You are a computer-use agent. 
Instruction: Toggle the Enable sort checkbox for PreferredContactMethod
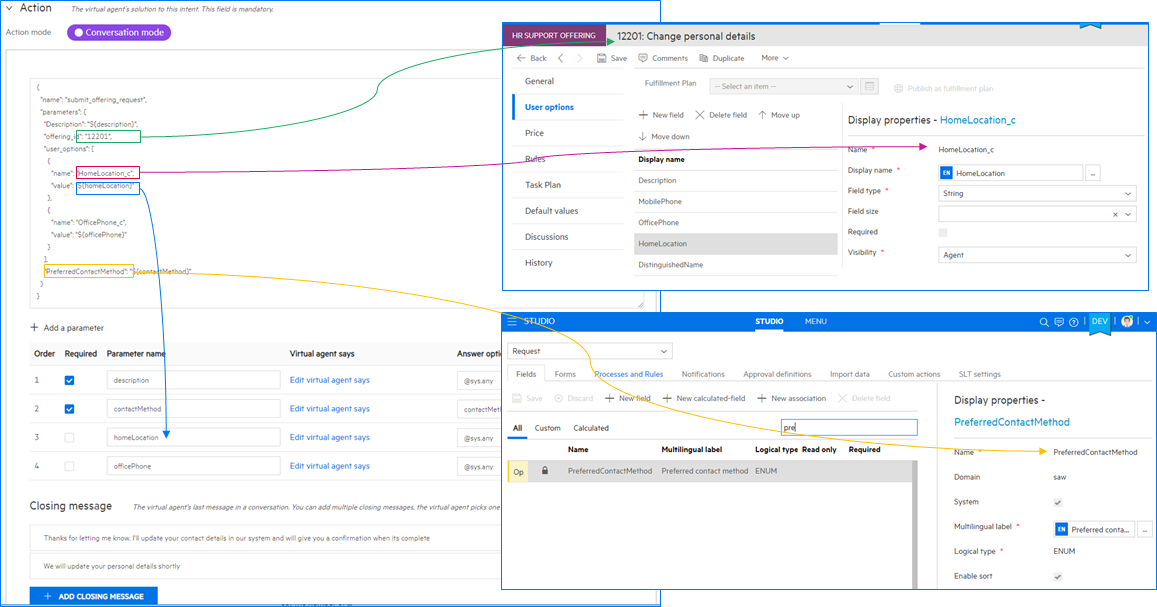pos(1059,576)
